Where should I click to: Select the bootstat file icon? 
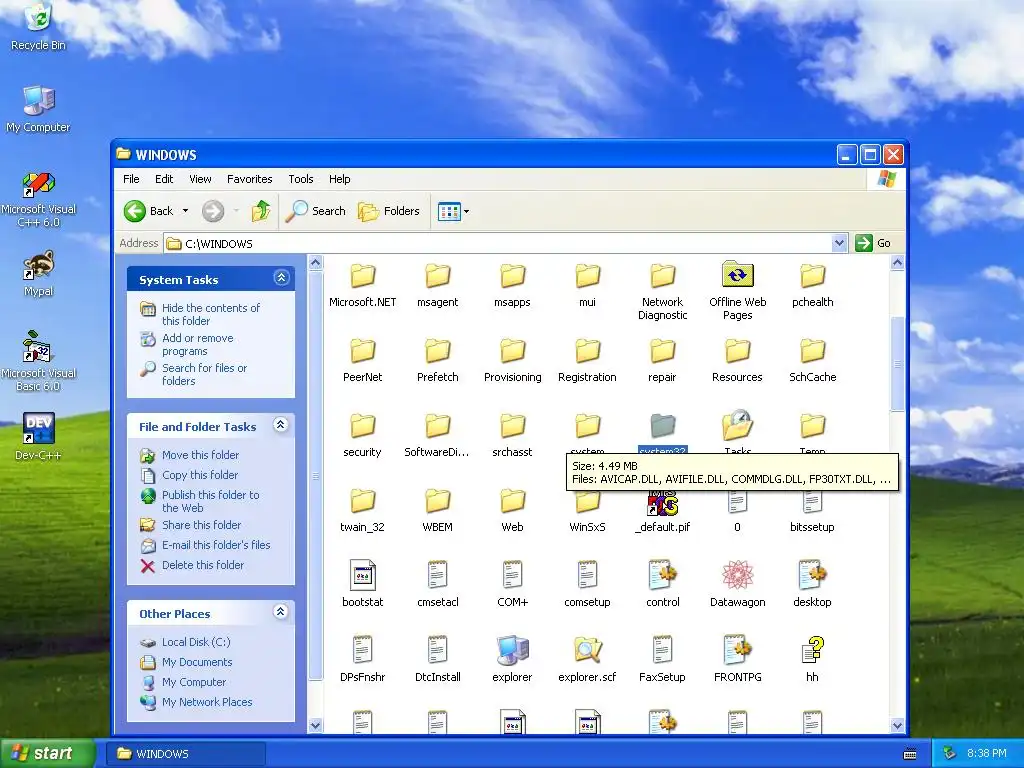point(362,575)
